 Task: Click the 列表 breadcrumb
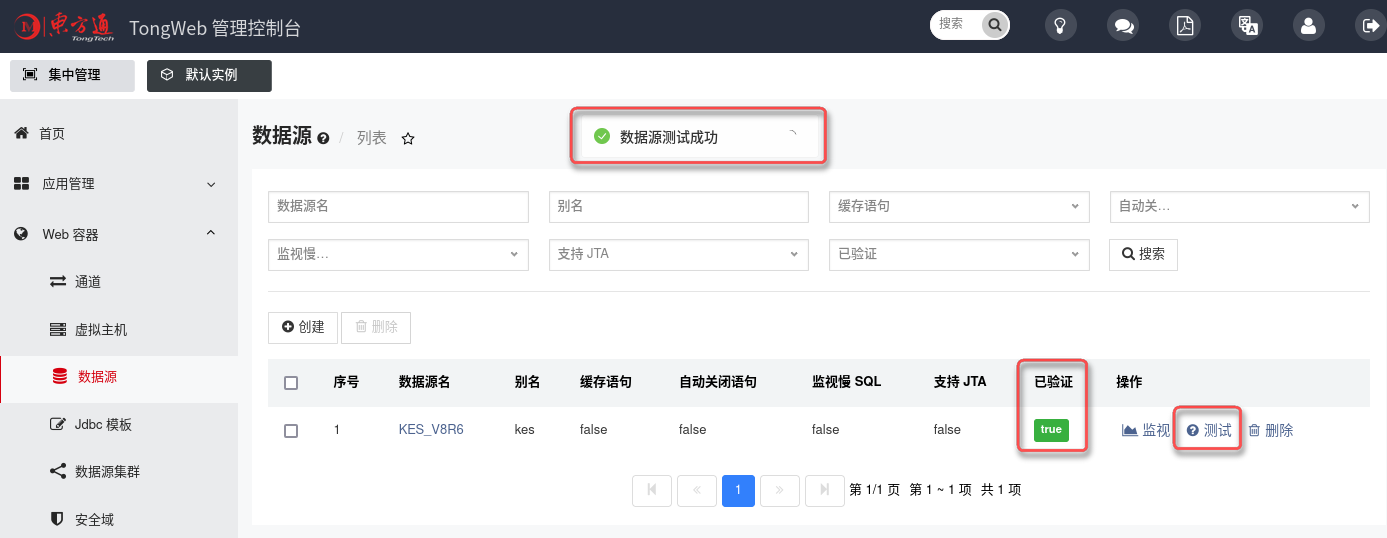[372, 139]
